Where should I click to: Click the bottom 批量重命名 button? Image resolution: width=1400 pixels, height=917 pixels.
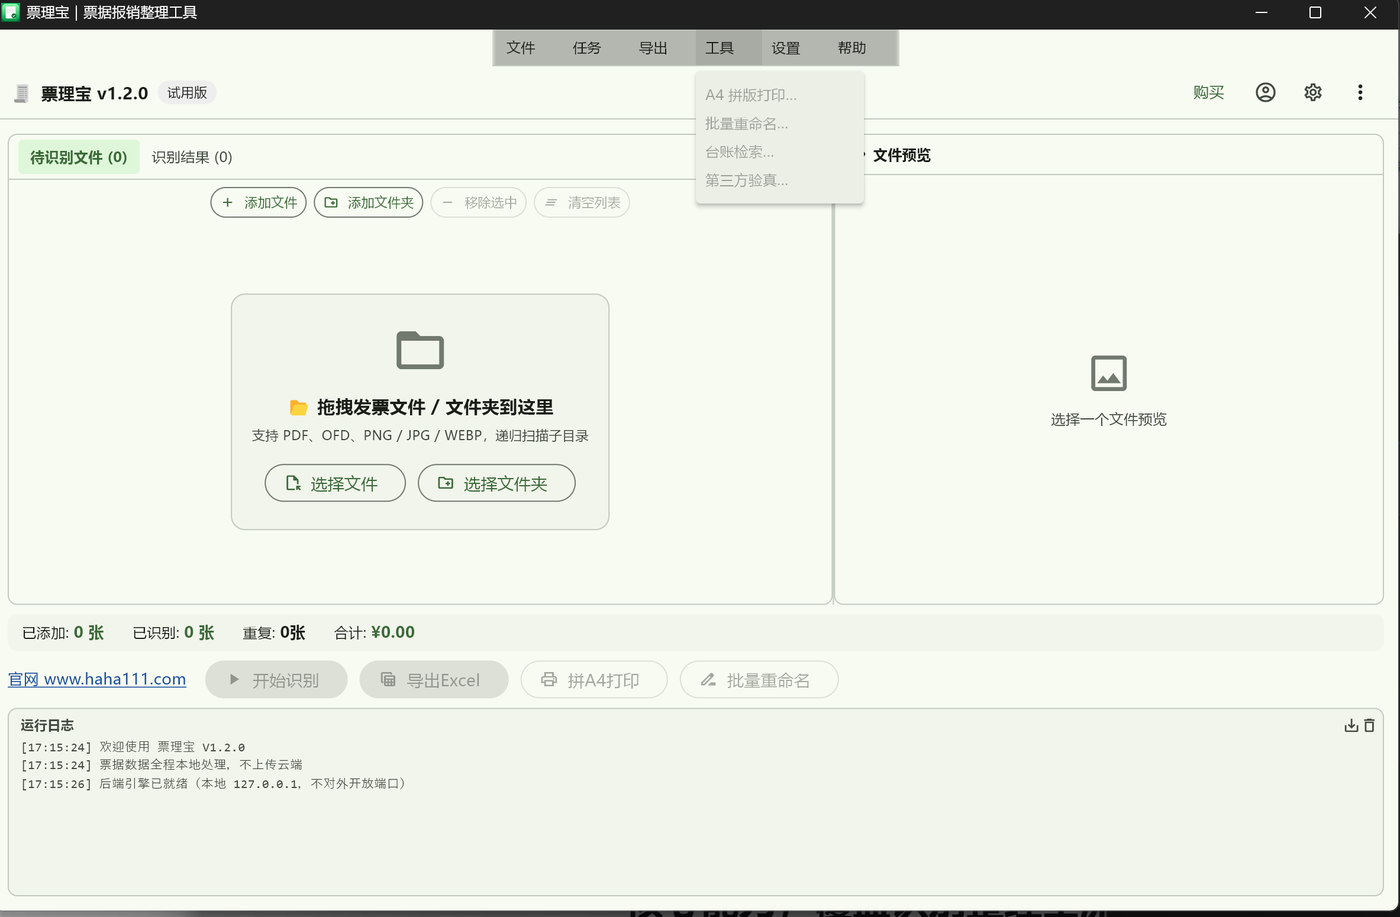tap(759, 680)
